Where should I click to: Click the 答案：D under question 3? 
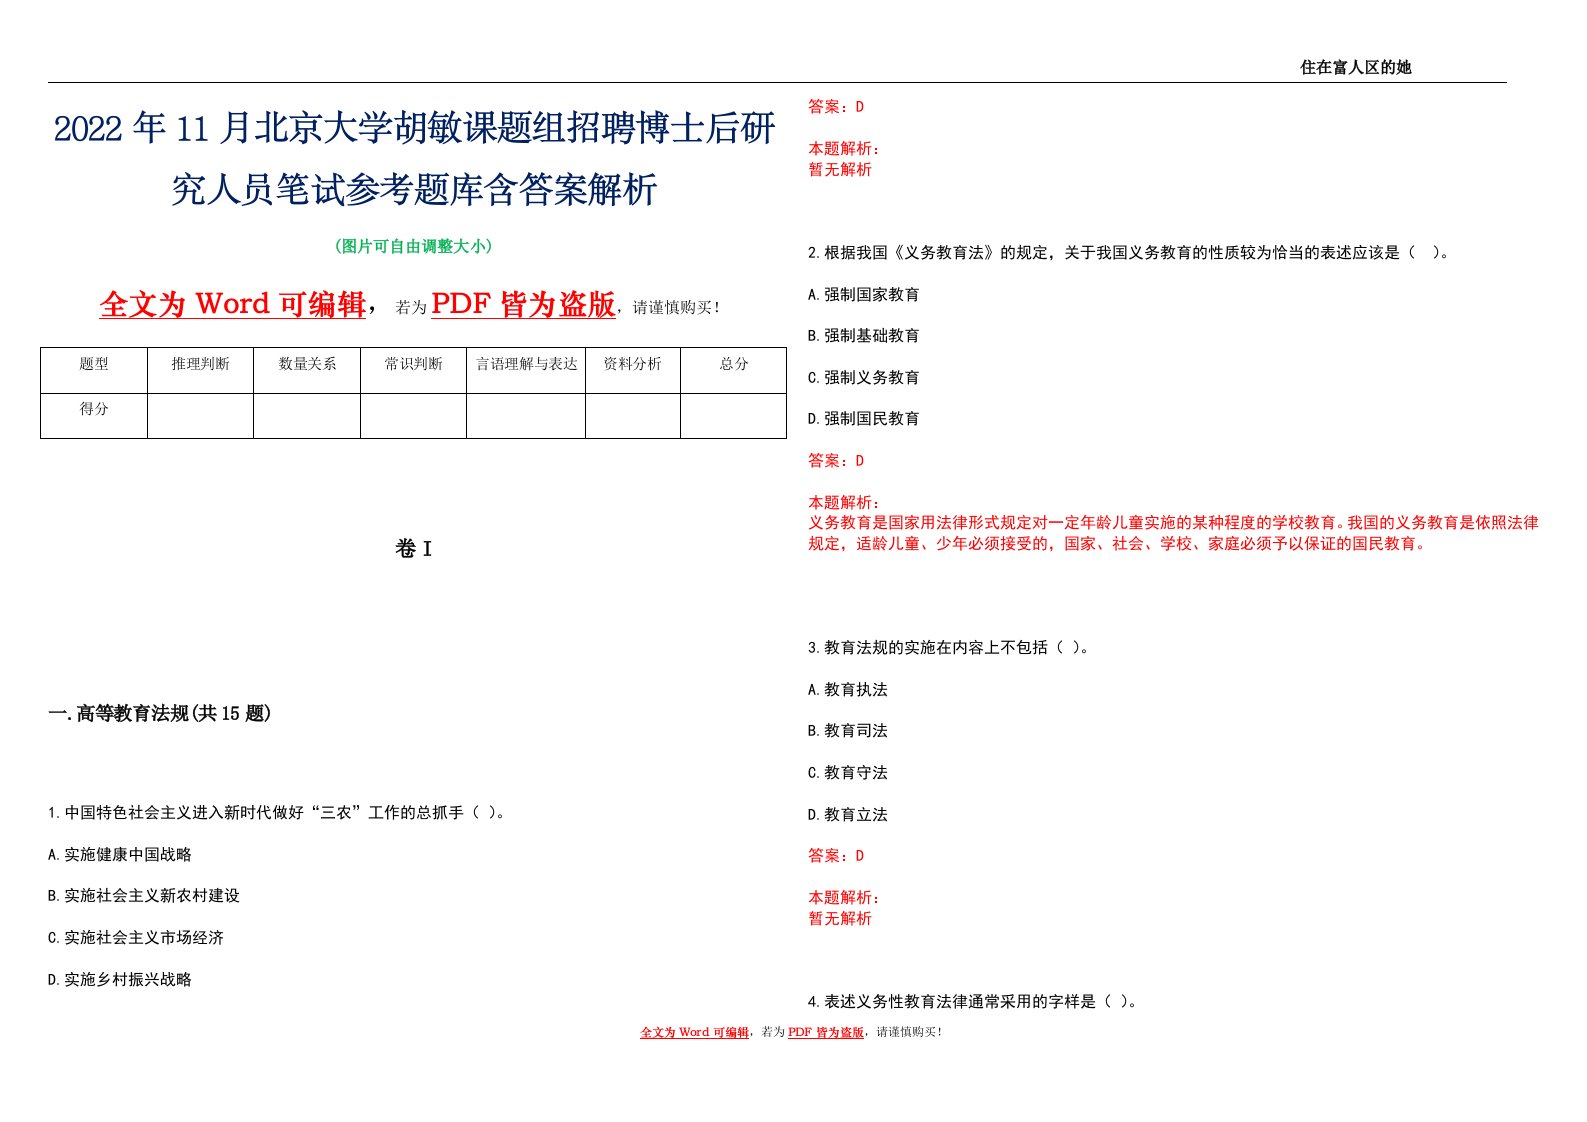tap(836, 856)
